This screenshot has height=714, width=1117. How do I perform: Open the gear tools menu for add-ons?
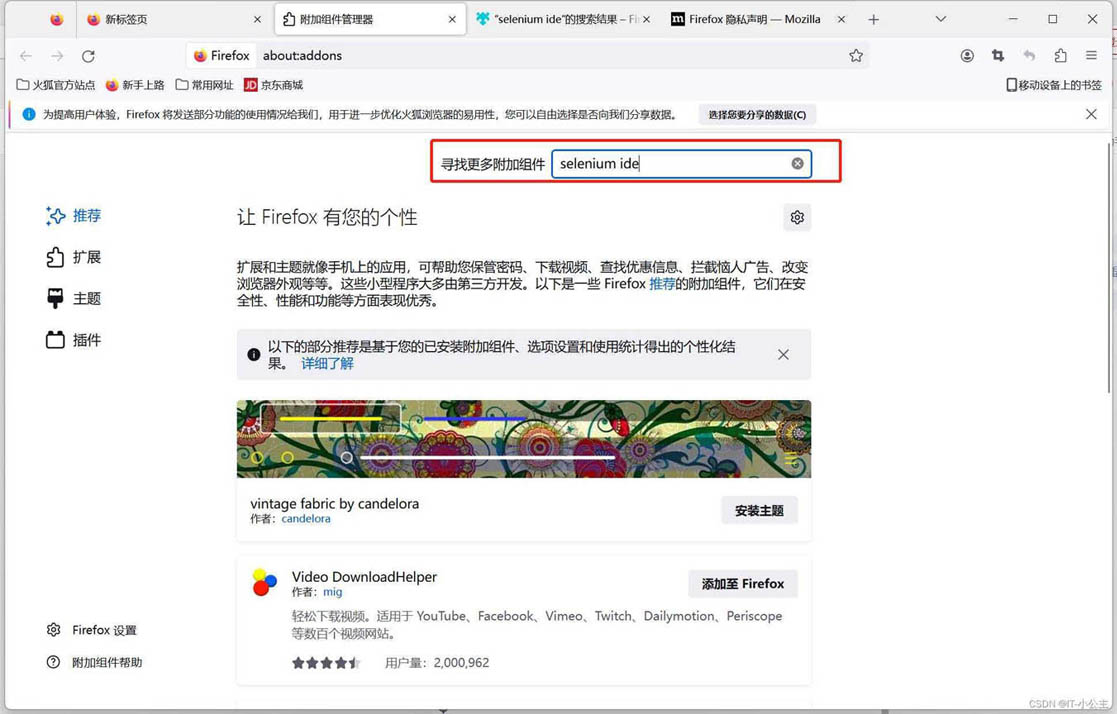[797, 217]
